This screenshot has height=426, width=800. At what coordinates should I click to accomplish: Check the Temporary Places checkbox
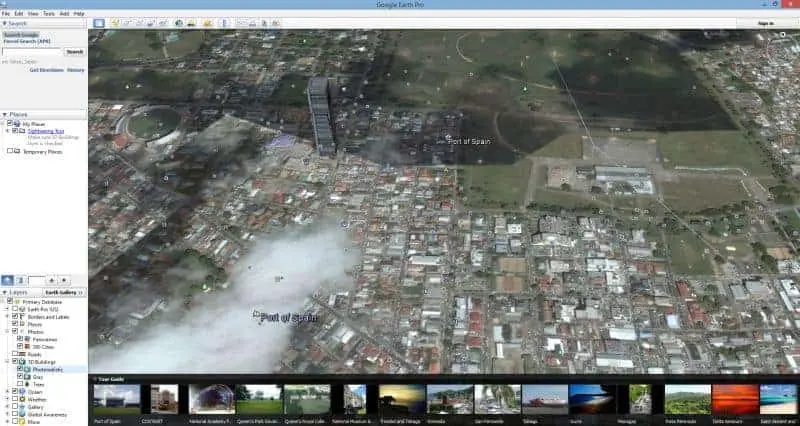pos(11,151)
